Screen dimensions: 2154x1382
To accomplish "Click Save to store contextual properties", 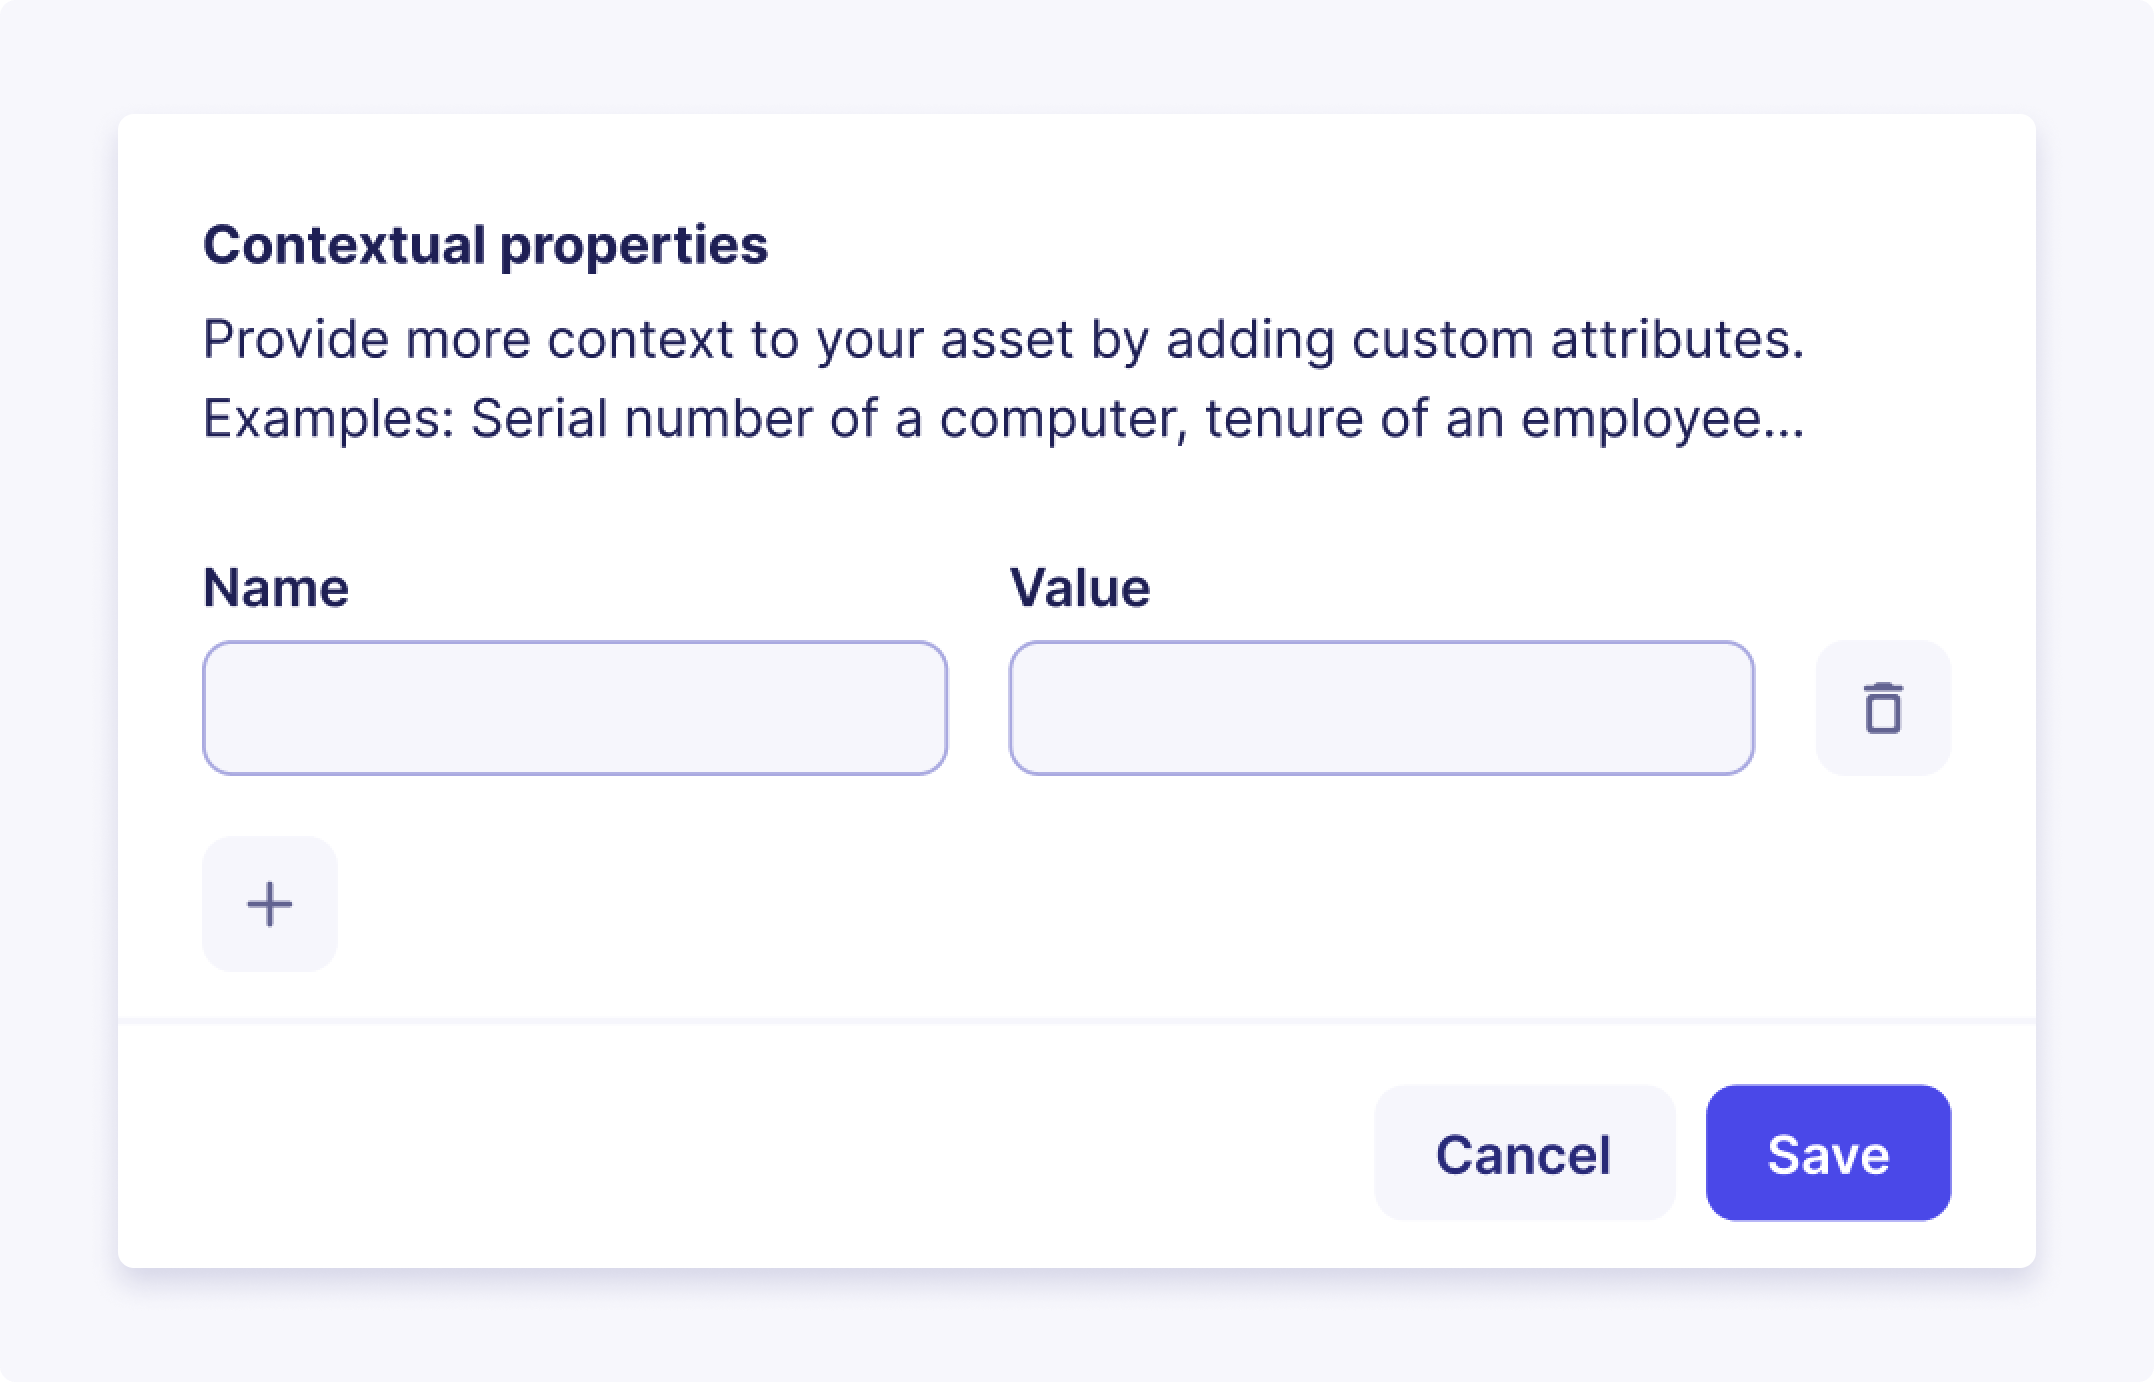I will [x=1827, y=1154].
